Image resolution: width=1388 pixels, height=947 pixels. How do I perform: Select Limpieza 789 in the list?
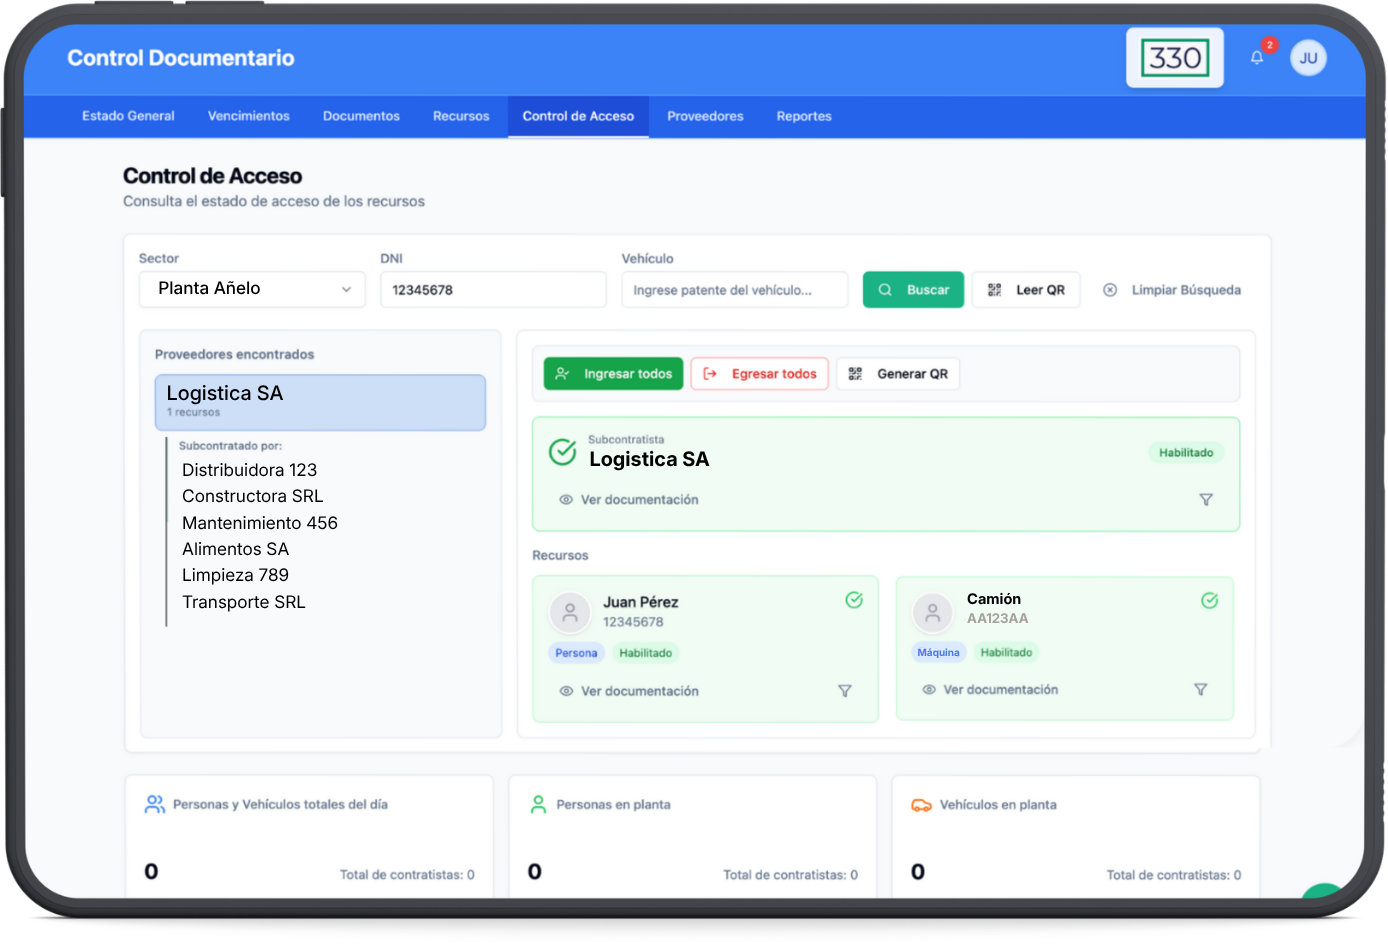tap(236, 575)
